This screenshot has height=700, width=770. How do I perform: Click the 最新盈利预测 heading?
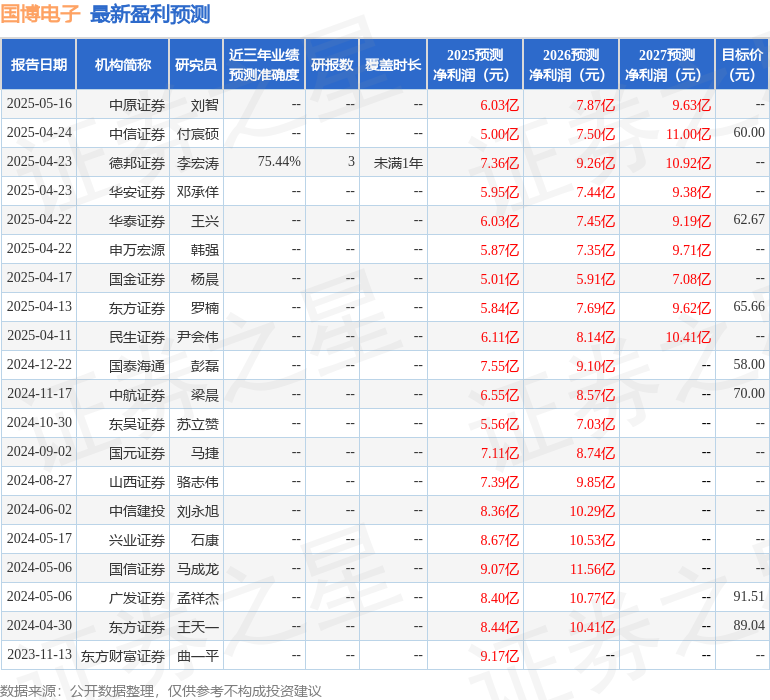150,14
